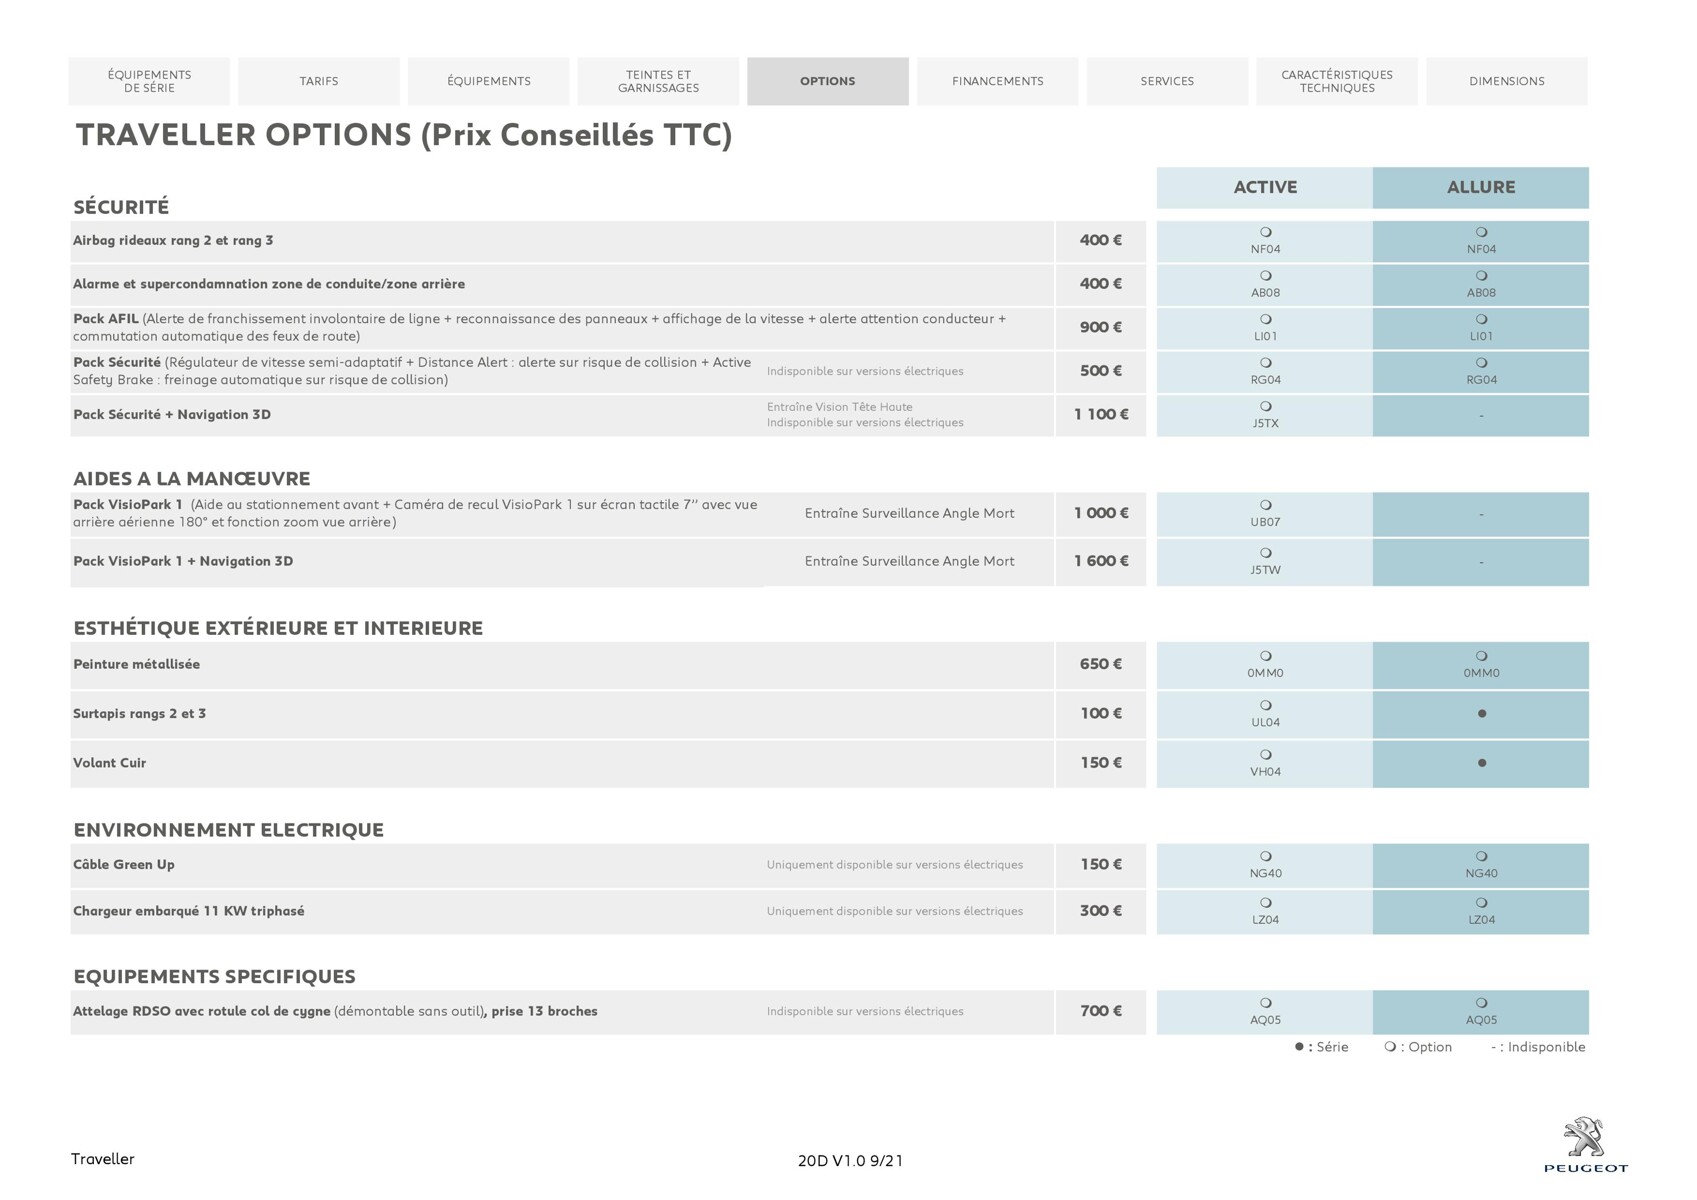Click ENVIRONNEMENT ELECTRIQUE heading
1697x1200 pixels.
(229, 830)
